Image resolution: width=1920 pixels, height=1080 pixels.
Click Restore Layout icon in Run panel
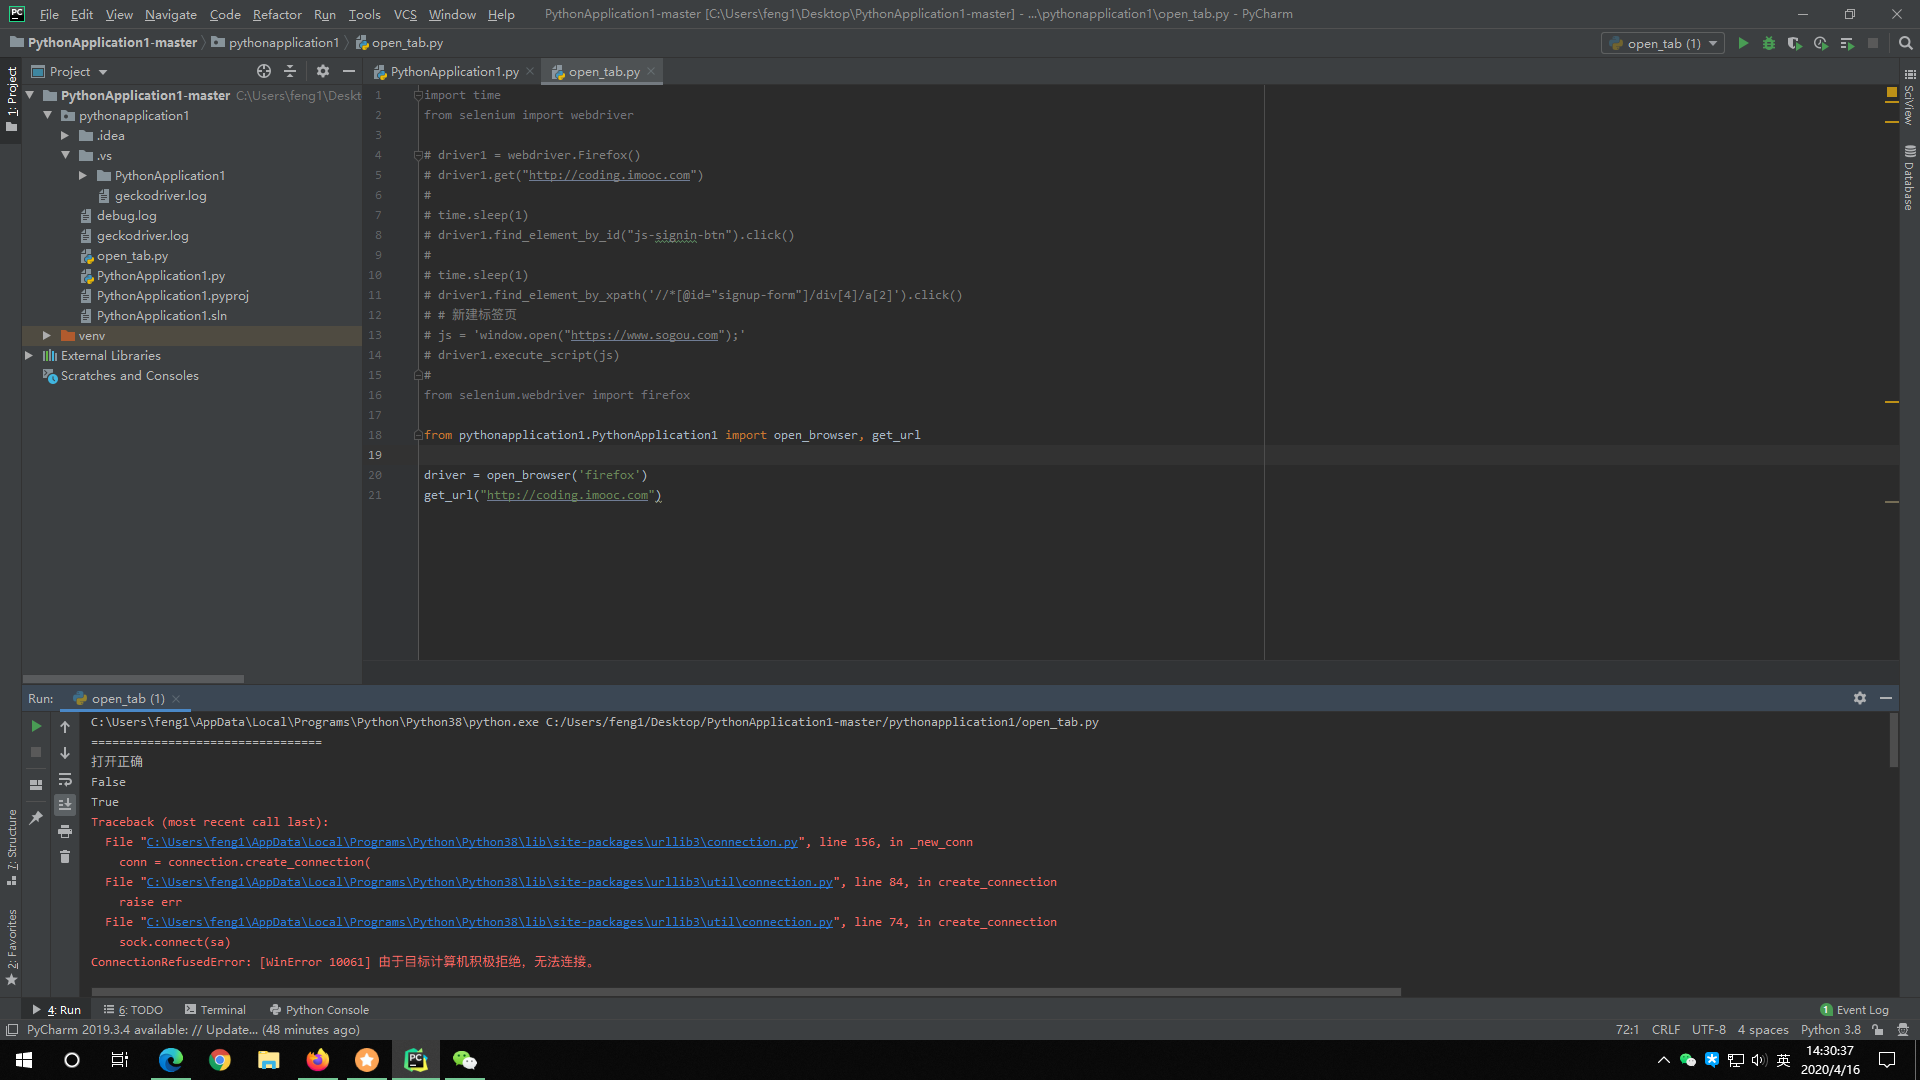(36, 785)
